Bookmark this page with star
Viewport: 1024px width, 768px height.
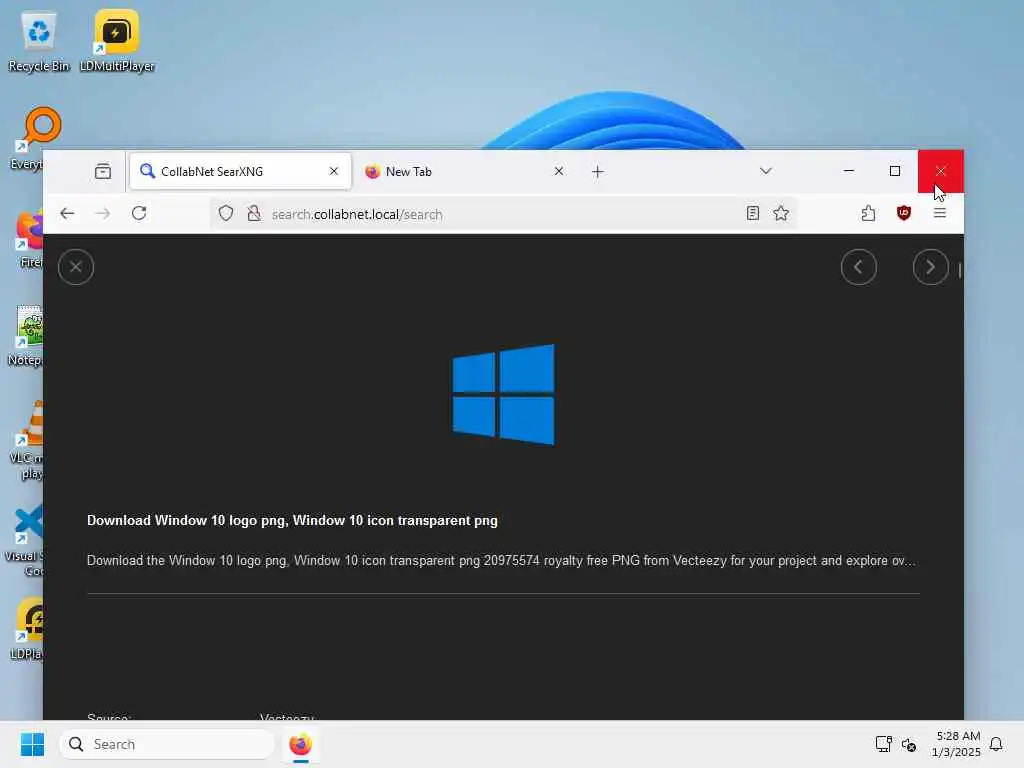click(781, 214)
